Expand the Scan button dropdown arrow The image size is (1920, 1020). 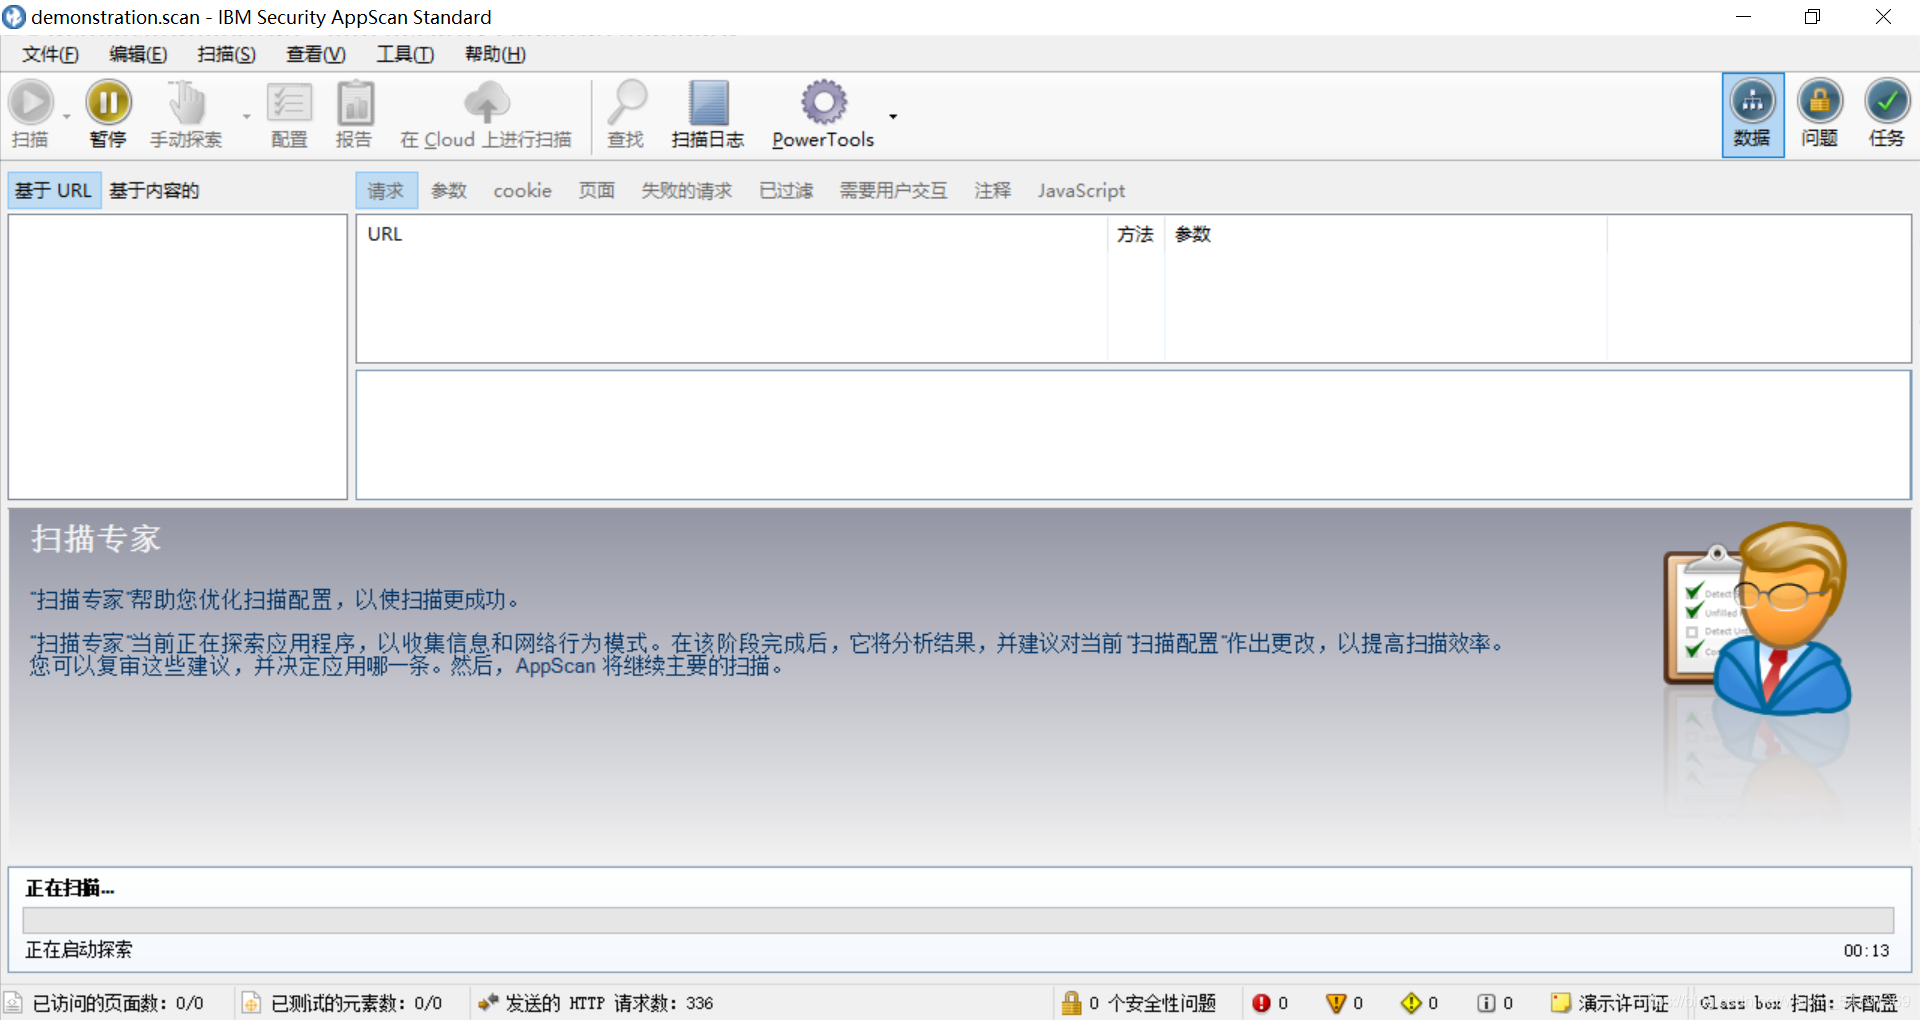point(67,116)
